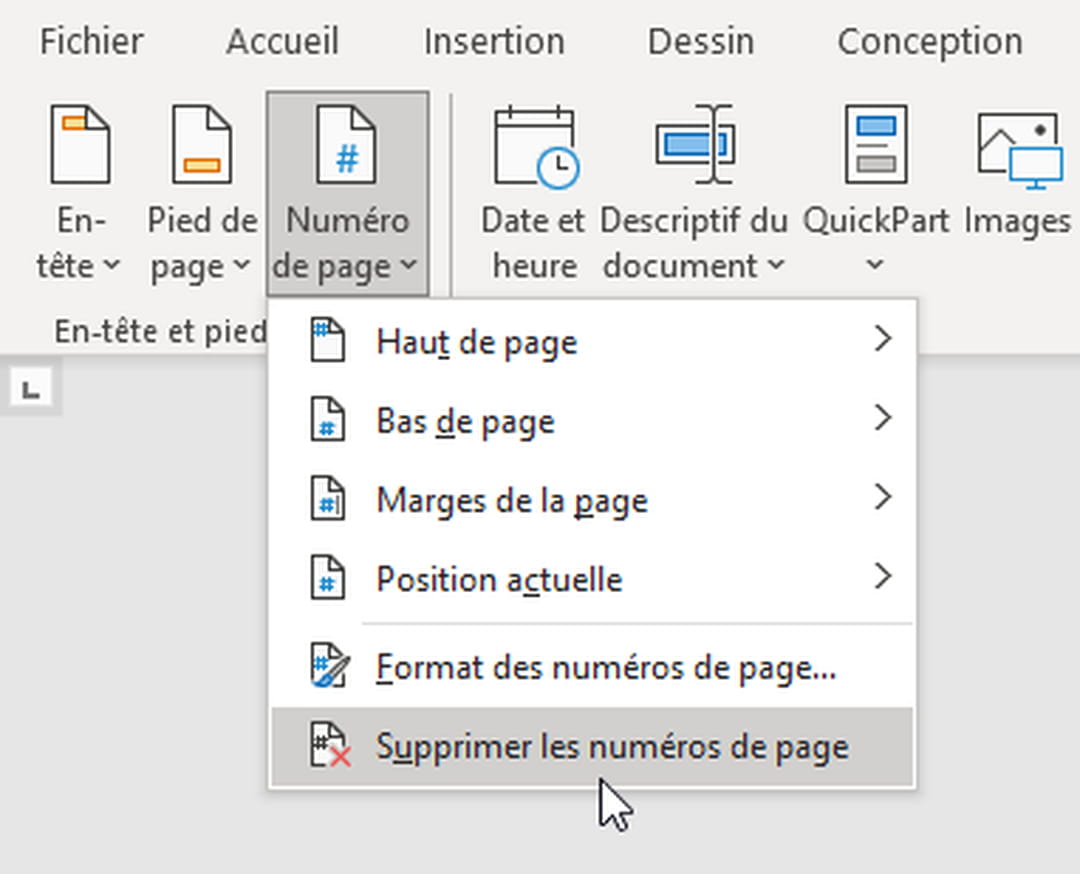Image resolution: width=1080 pixels, height=874 pixels.
Task: Insert Date et heure
Action: pos(534,195)
